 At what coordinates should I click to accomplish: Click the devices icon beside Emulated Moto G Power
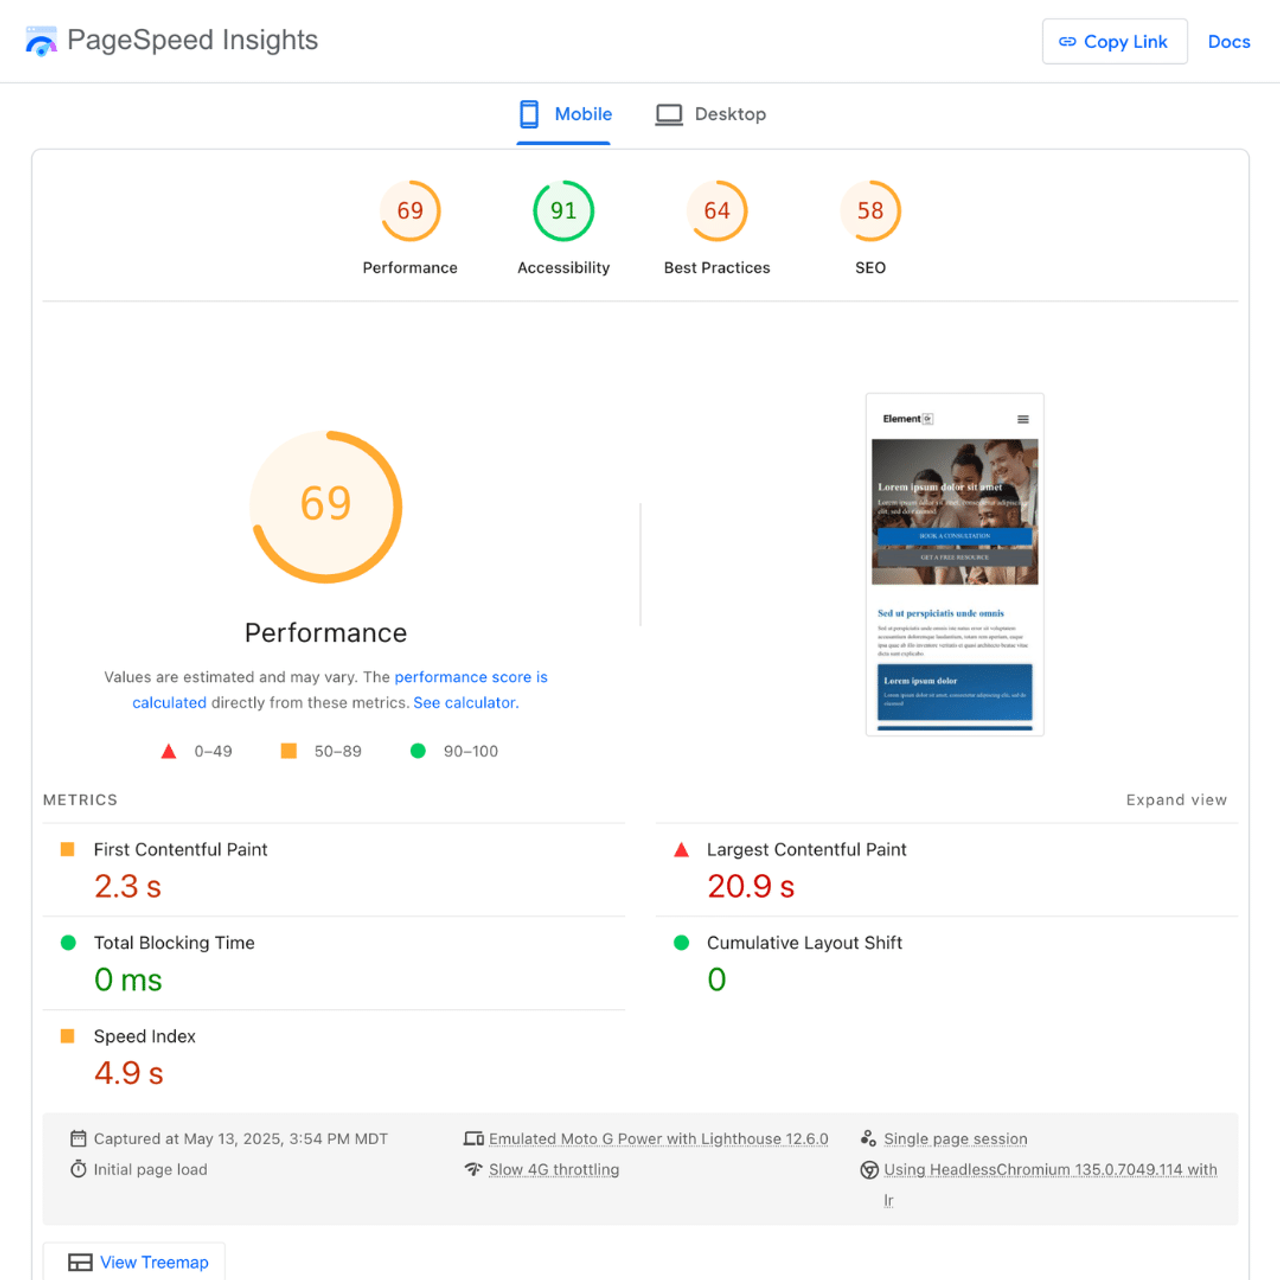(x=474, y=1139)
